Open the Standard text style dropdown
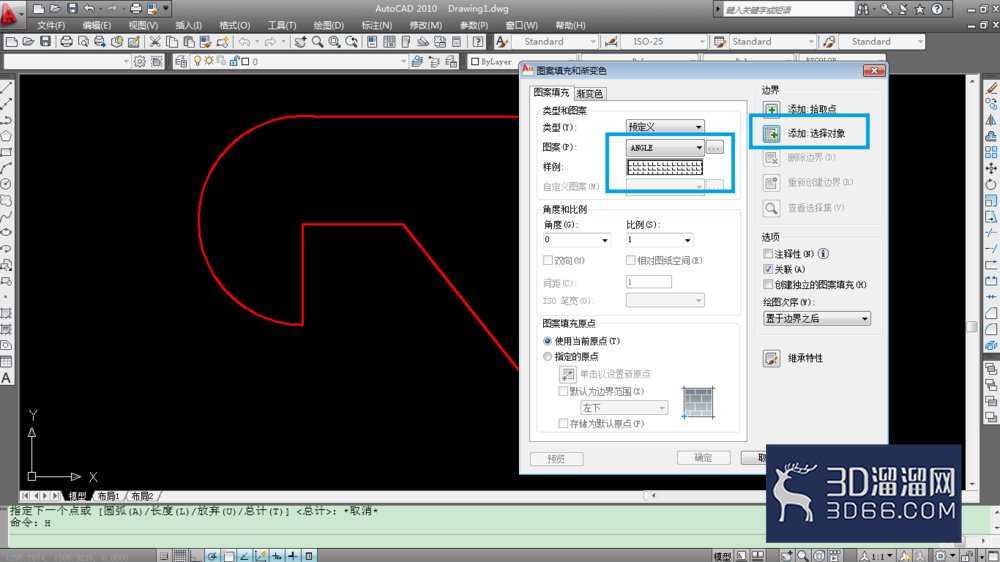The height and width of the screenshot is (562, 1000). point(554,41)
